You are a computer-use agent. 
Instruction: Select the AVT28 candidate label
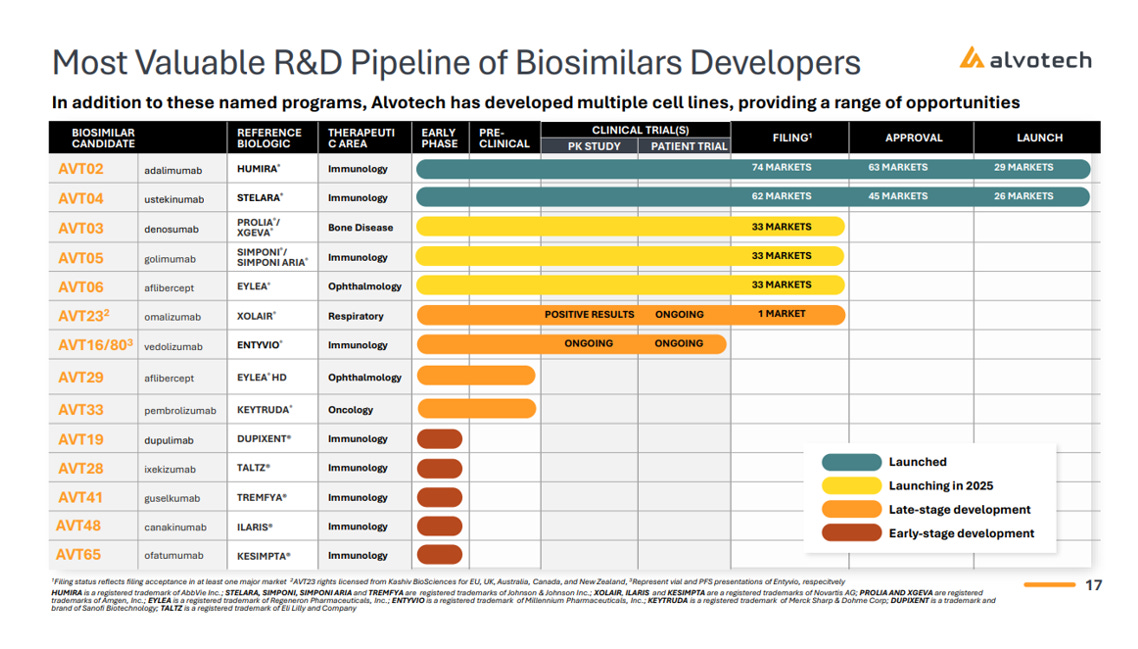[x=81, y=468]
